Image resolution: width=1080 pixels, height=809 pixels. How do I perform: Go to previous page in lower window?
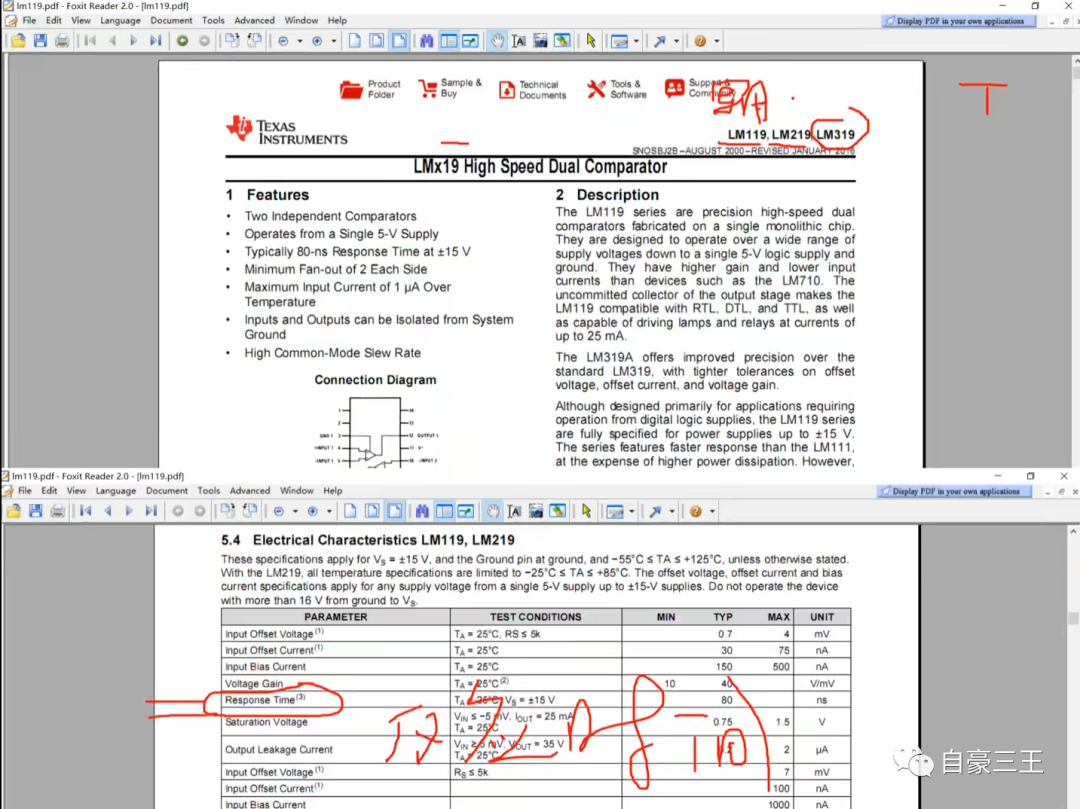click(x=107, y=512)
